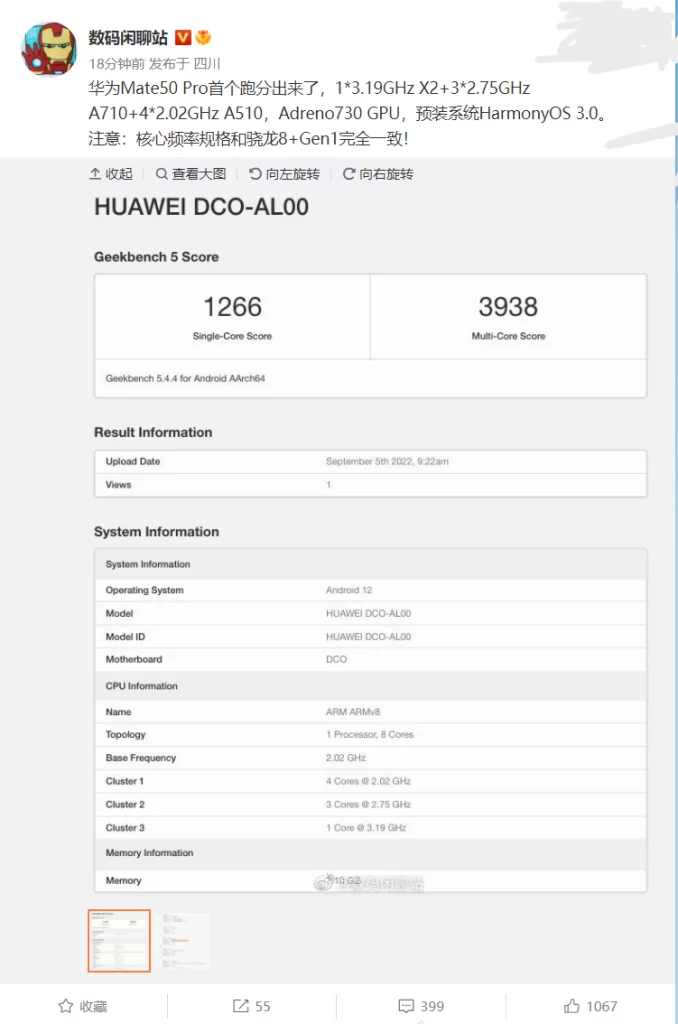Click Base Frequency value 2.02 GHz
This screenshot has height=1024, width=678.
click(x=346, y=758)
